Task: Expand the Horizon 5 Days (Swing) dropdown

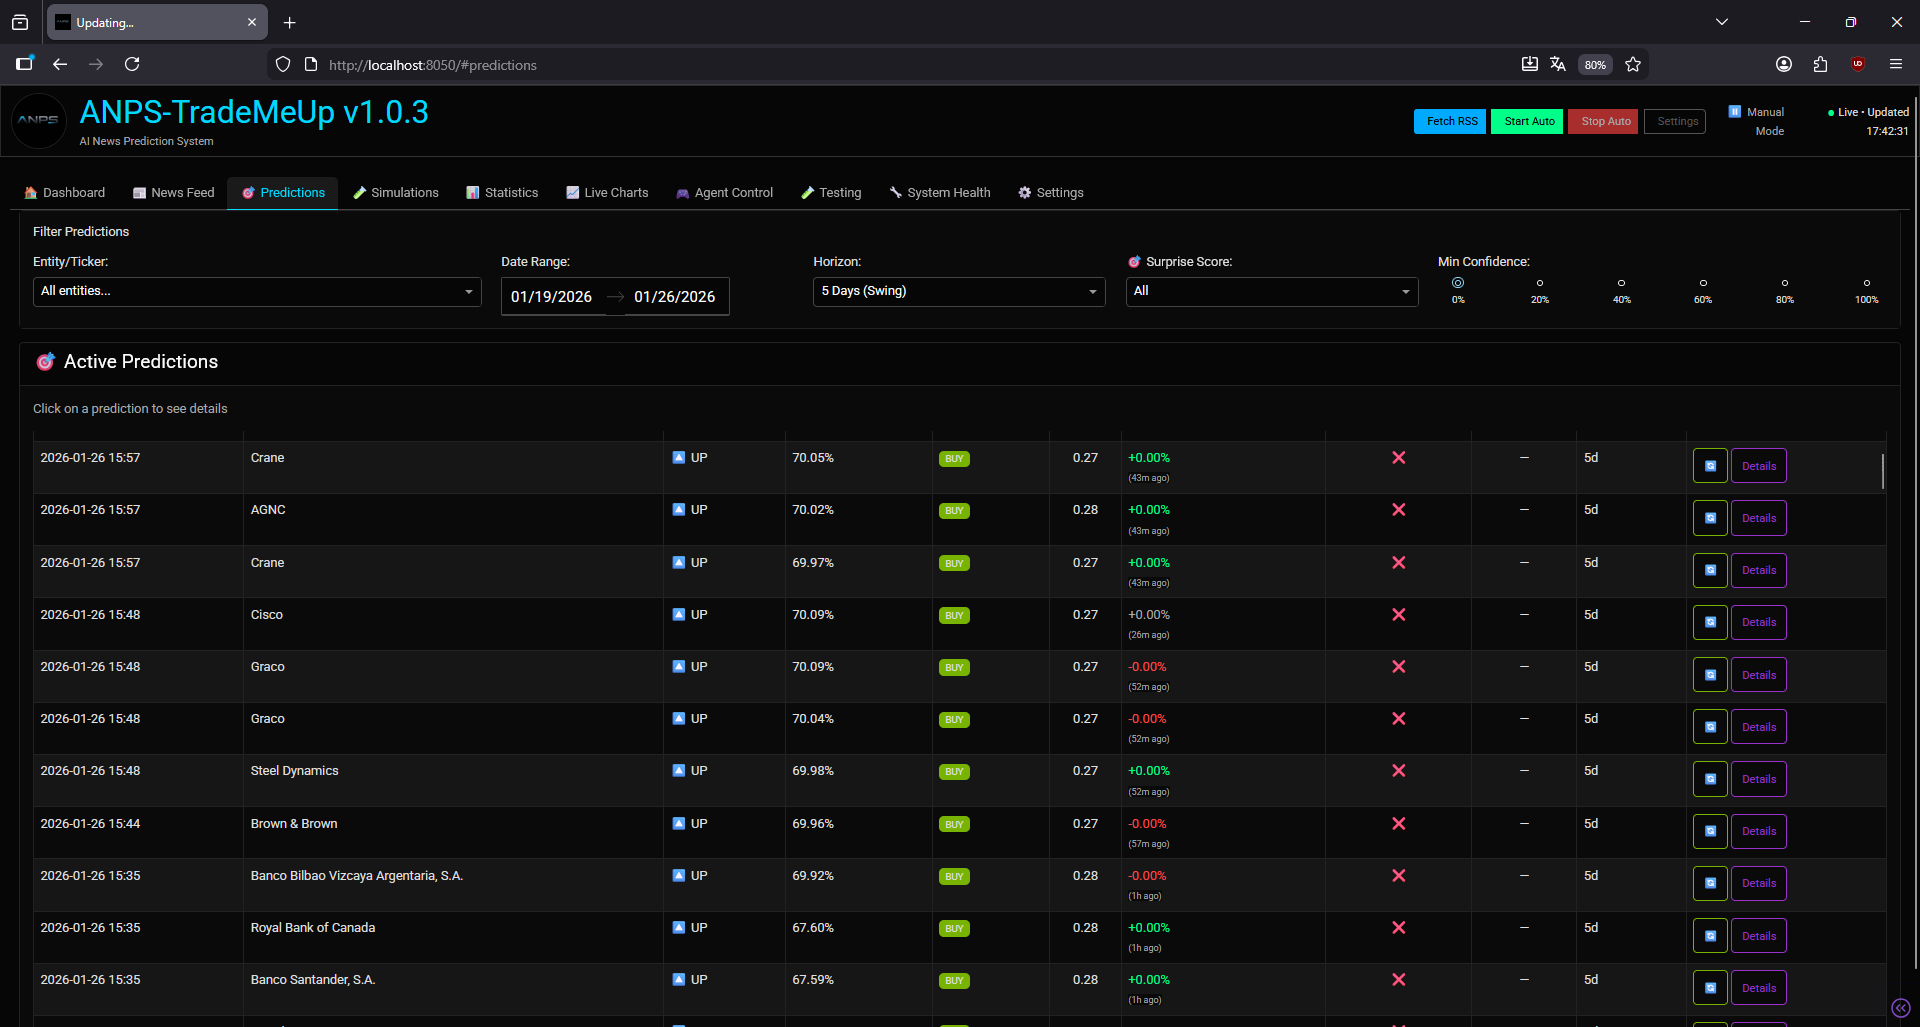Action: click(959, 291)
